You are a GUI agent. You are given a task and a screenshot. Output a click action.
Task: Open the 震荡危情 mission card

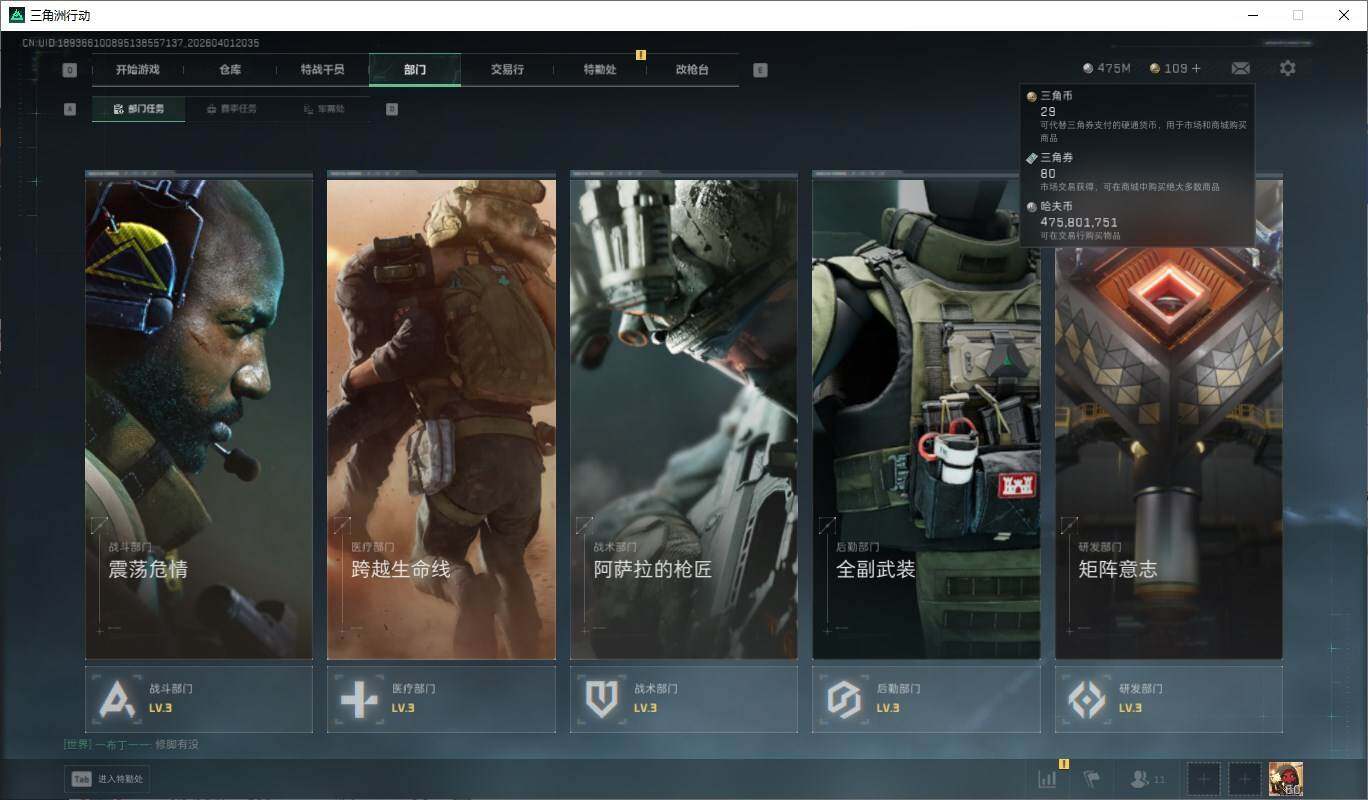199,415
